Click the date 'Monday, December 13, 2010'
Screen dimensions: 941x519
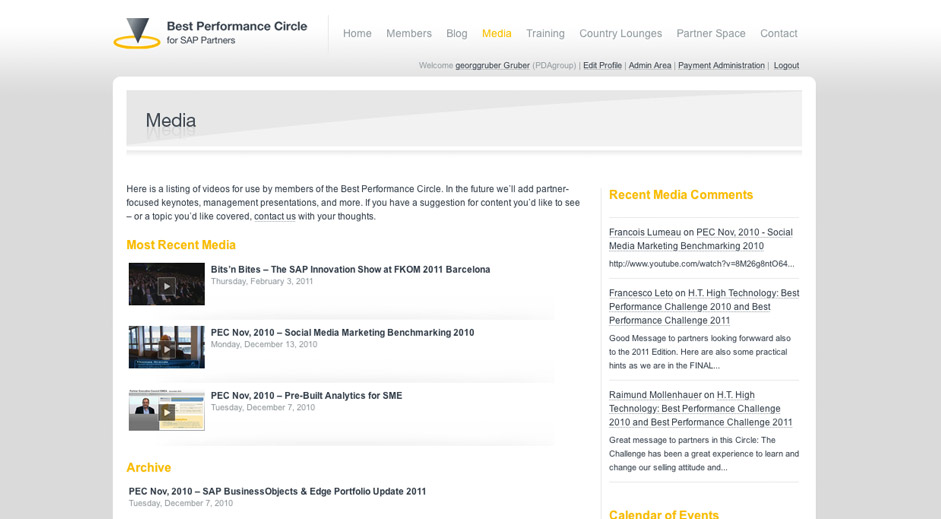point(264,344)
